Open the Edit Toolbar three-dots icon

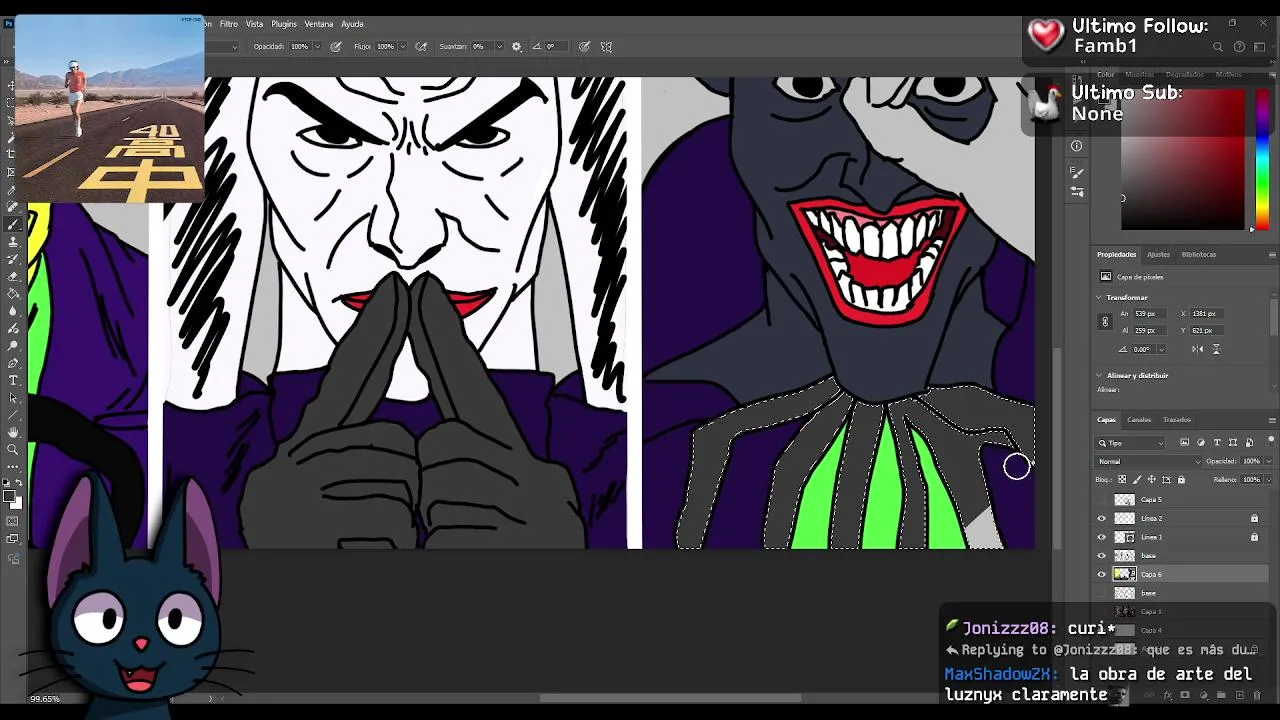(x=12, y=466)
